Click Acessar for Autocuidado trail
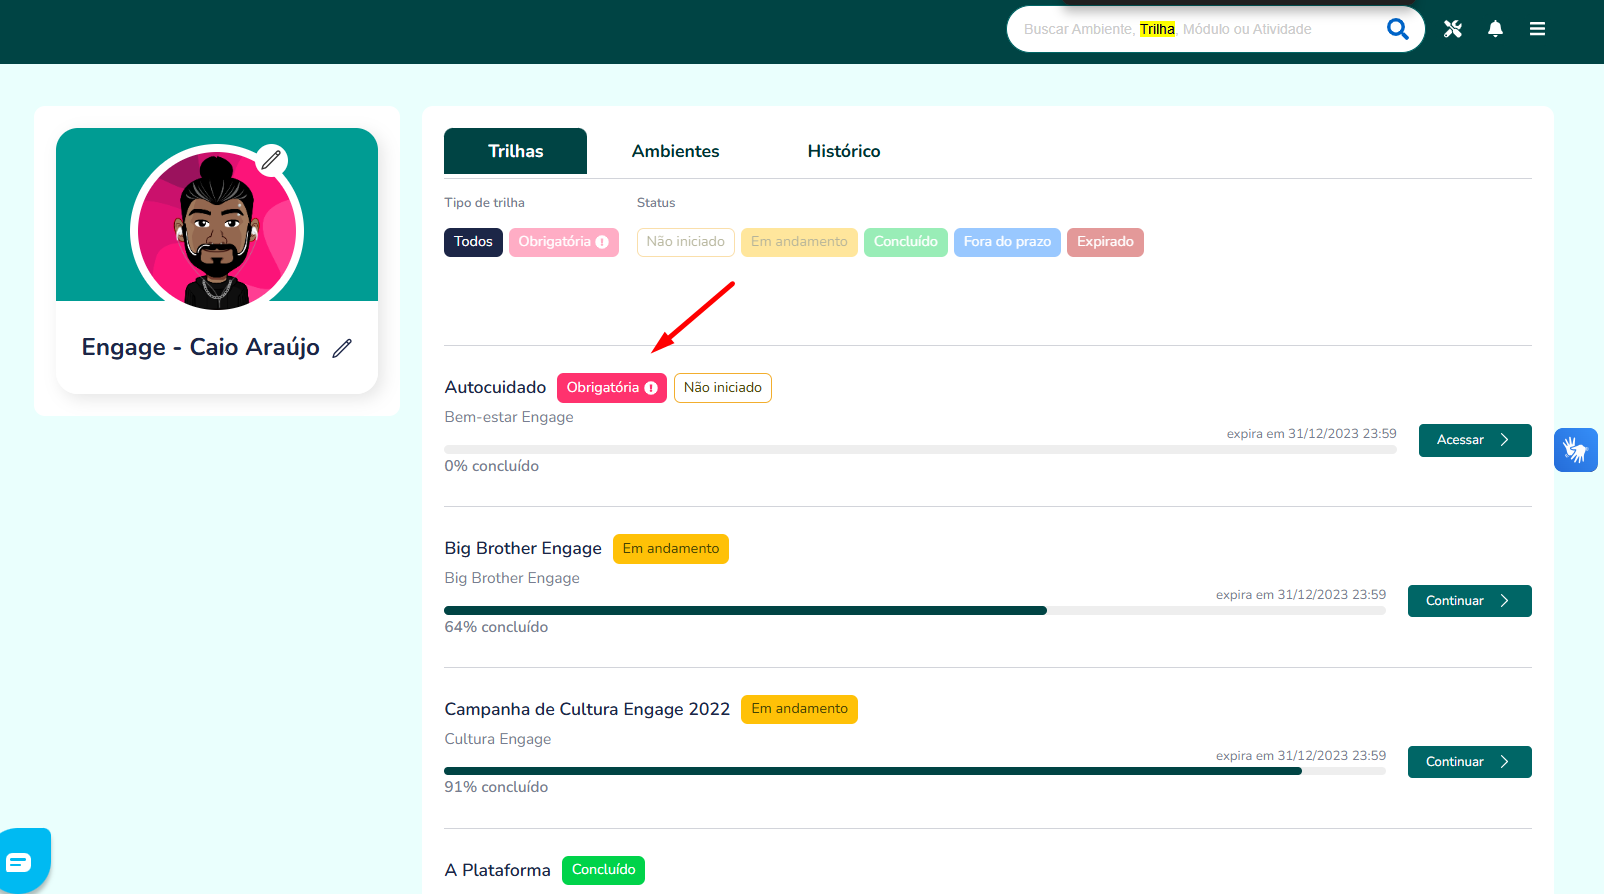The width and height of the screenshot is (1604, 894). pos(1475,440)
